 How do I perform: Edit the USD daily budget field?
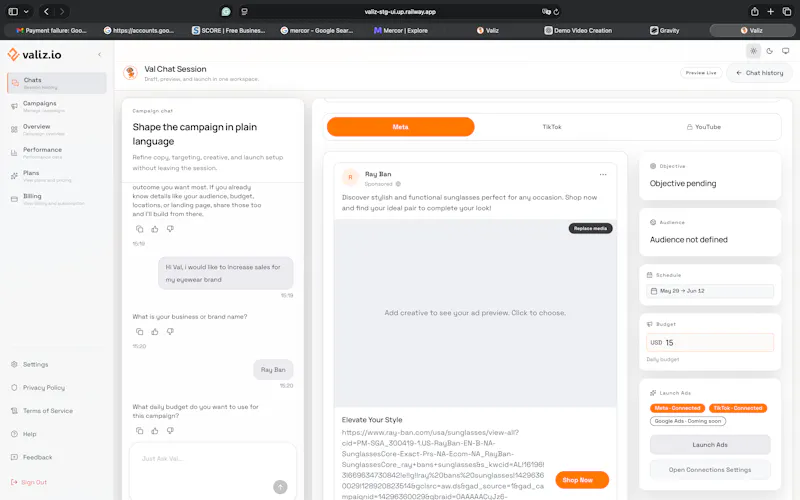point(710,342)
